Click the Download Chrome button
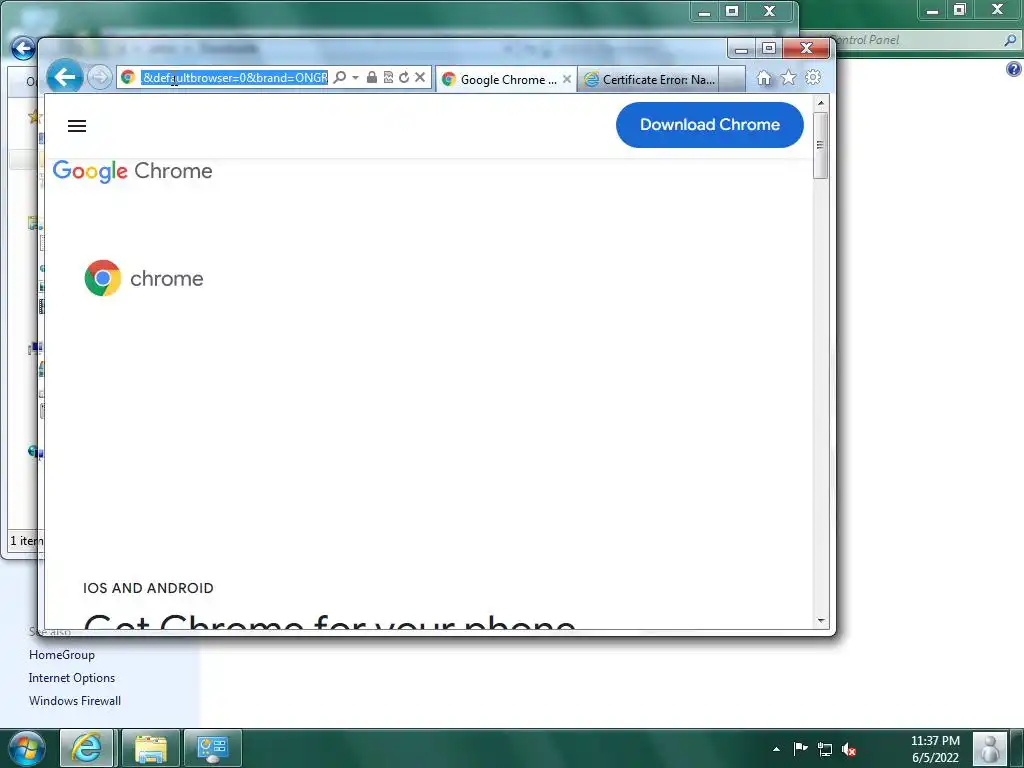This screenshot has width=1024, height=768. (x=709, y=125)
